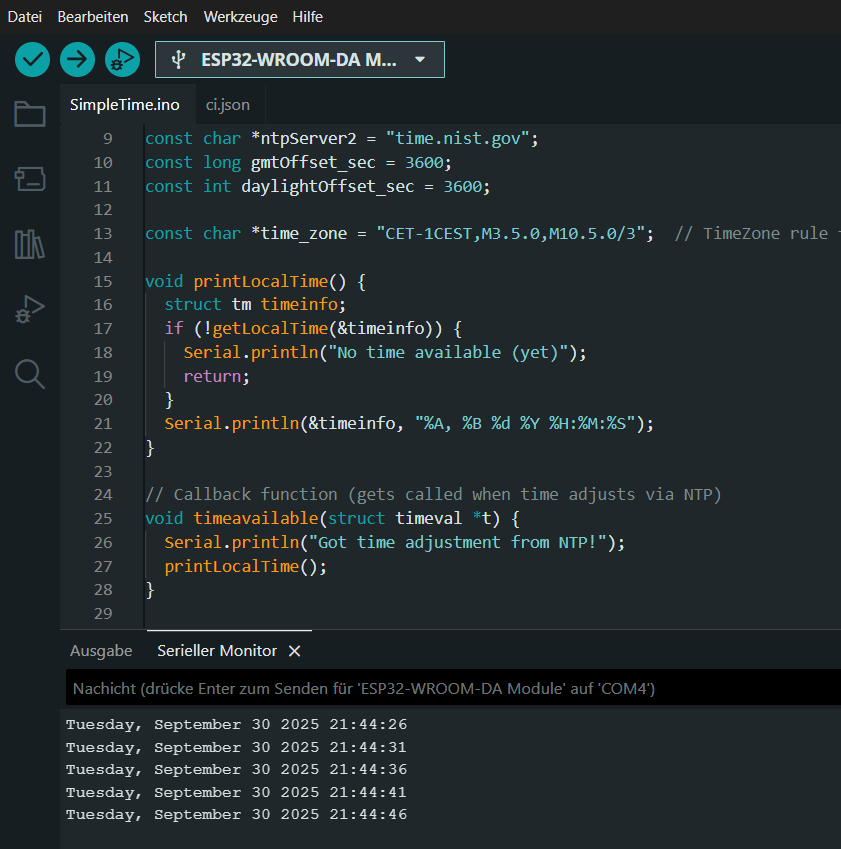Open the Sketch menu
Image resolution: width=841 pixels, height=849 pixels.
165,16
